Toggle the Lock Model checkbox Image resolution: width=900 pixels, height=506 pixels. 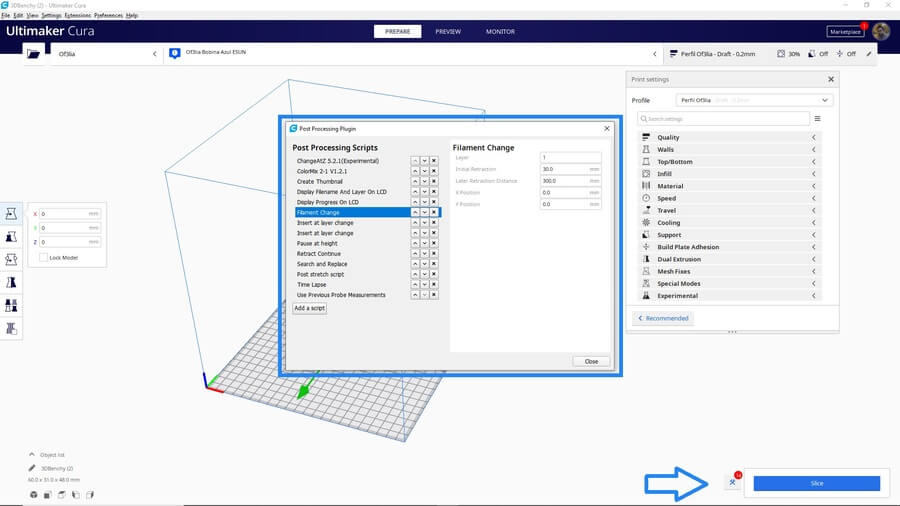pos(43,257)
